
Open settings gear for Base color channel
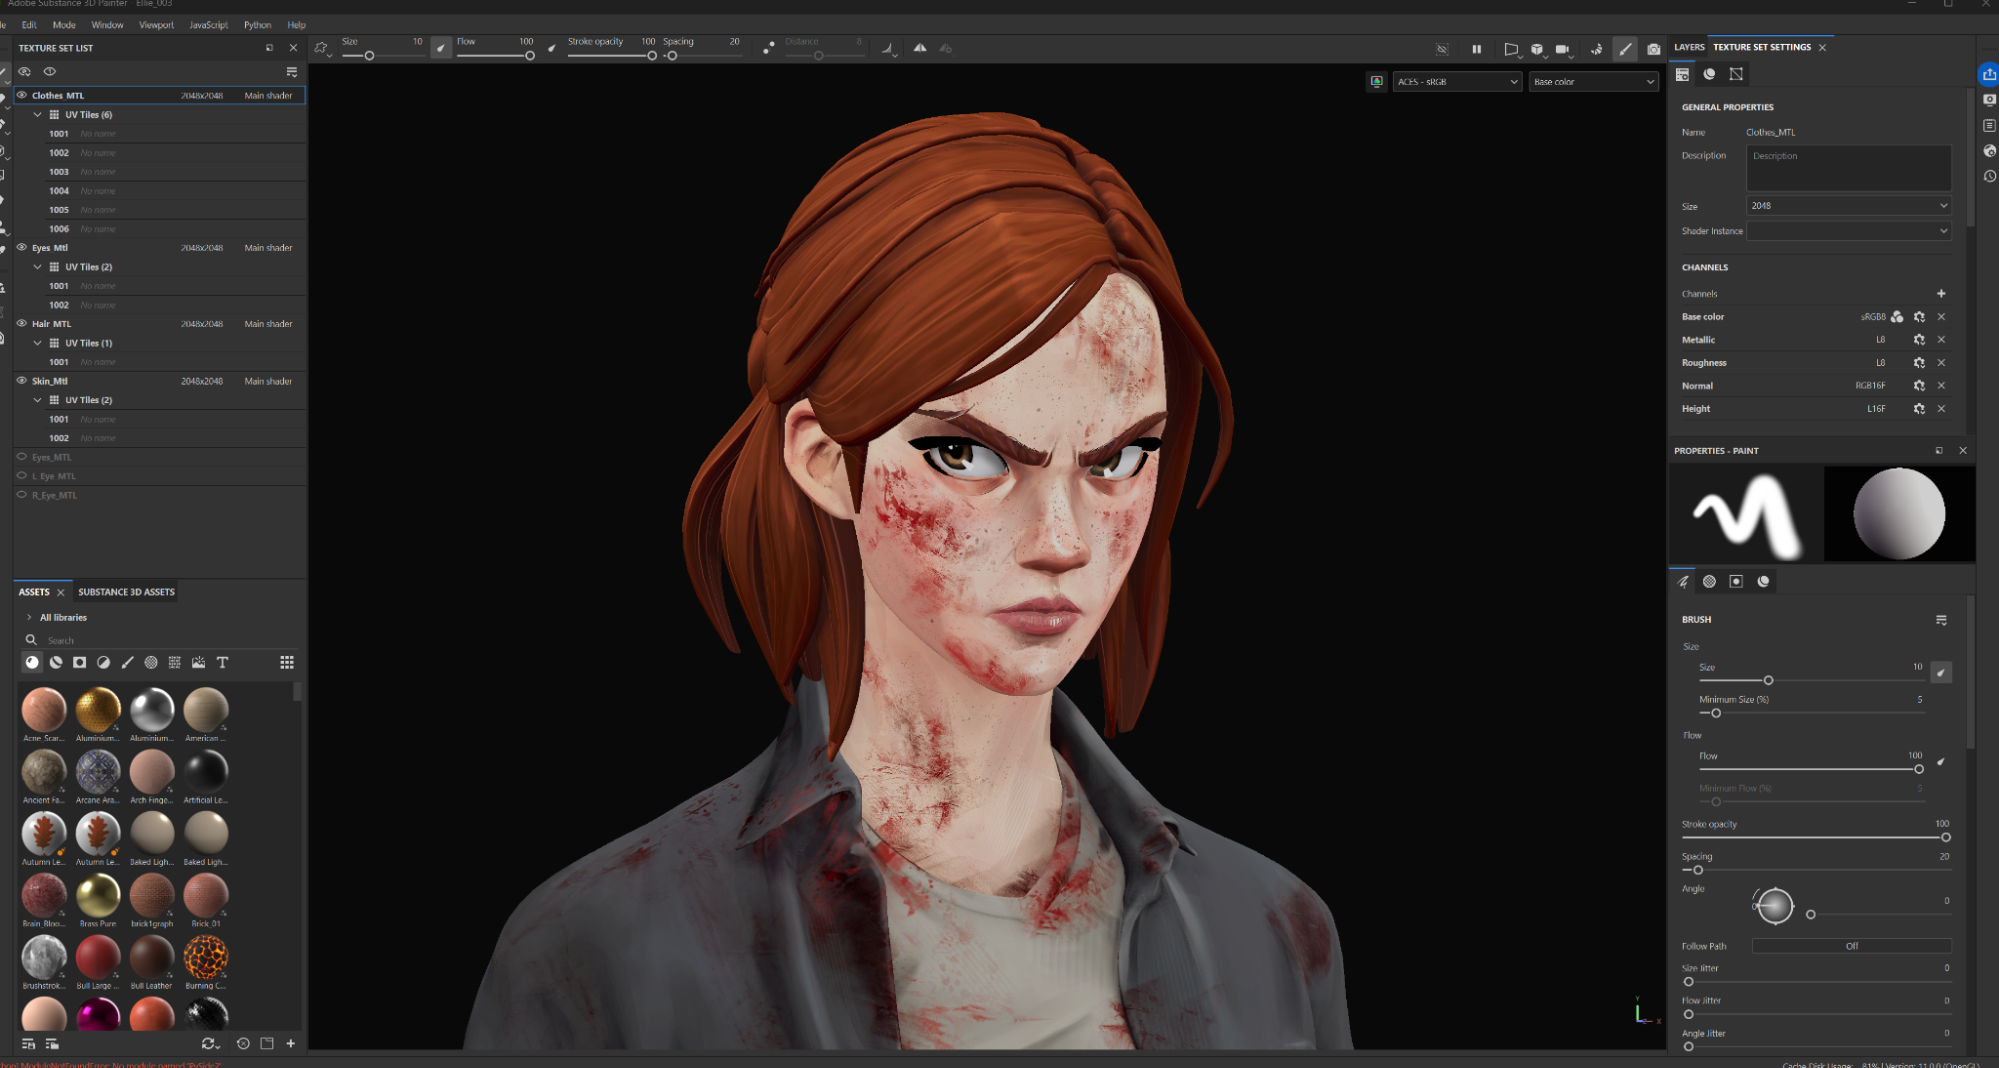(x=1919, y=317)
